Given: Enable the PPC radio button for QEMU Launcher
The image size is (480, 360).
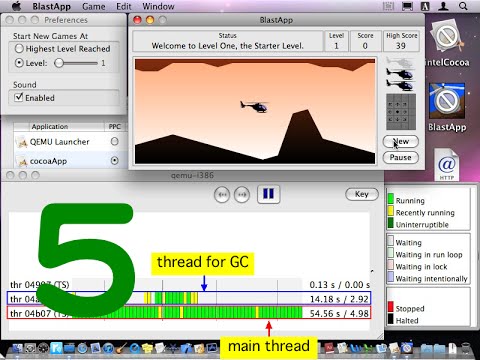Looking at the screenshot, I should pos(114,141).
